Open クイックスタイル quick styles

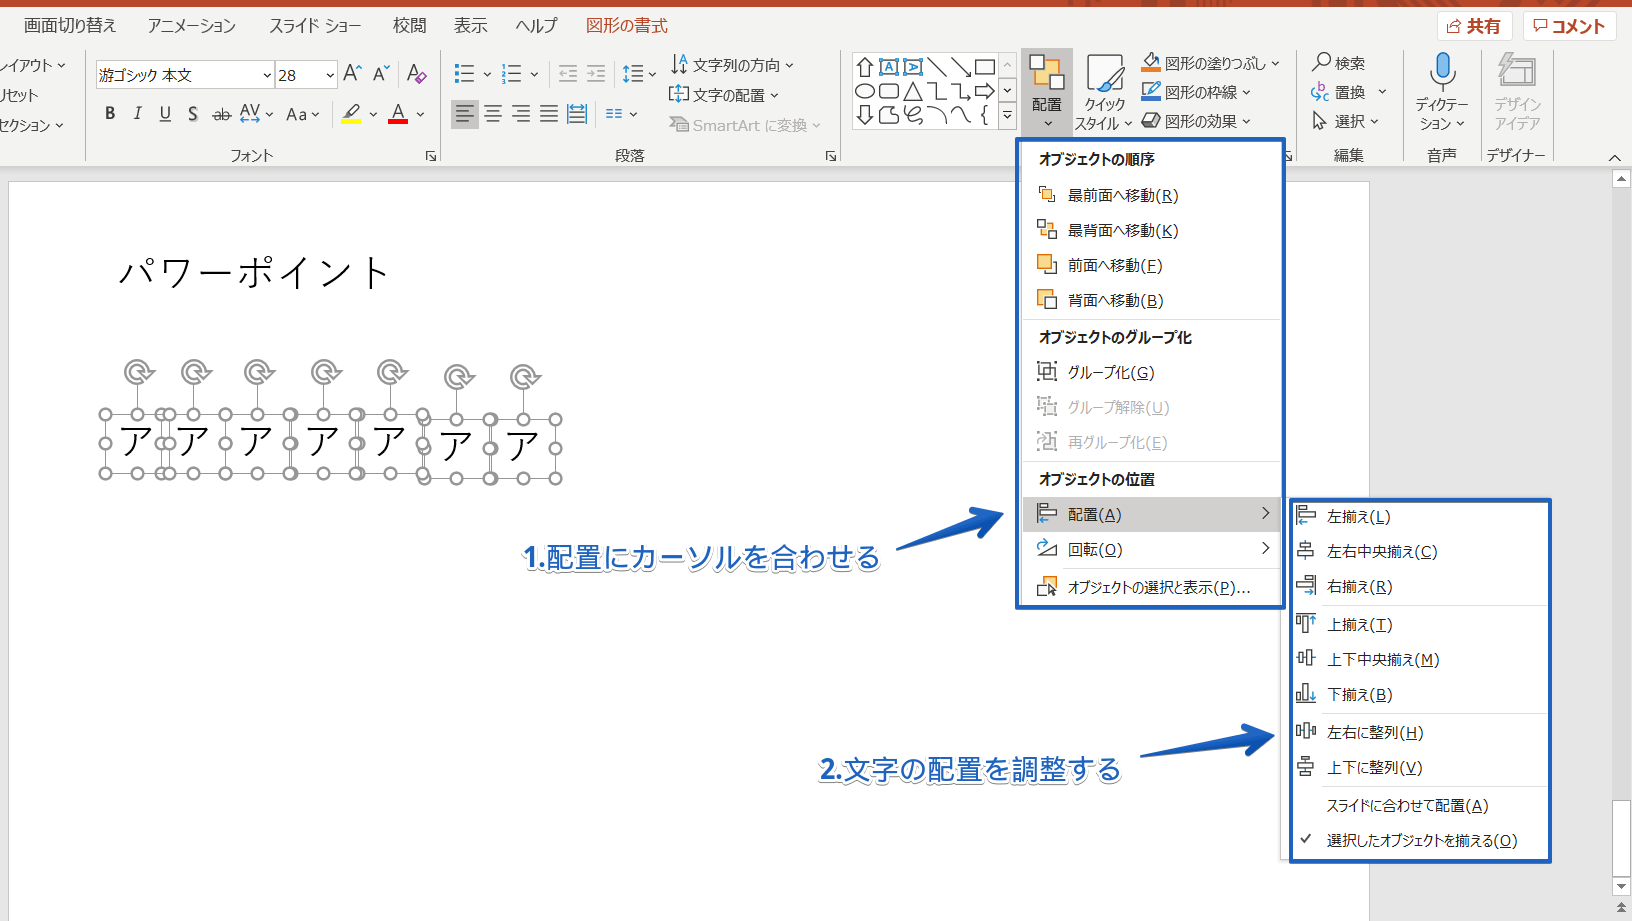[x=1104, y=92]
